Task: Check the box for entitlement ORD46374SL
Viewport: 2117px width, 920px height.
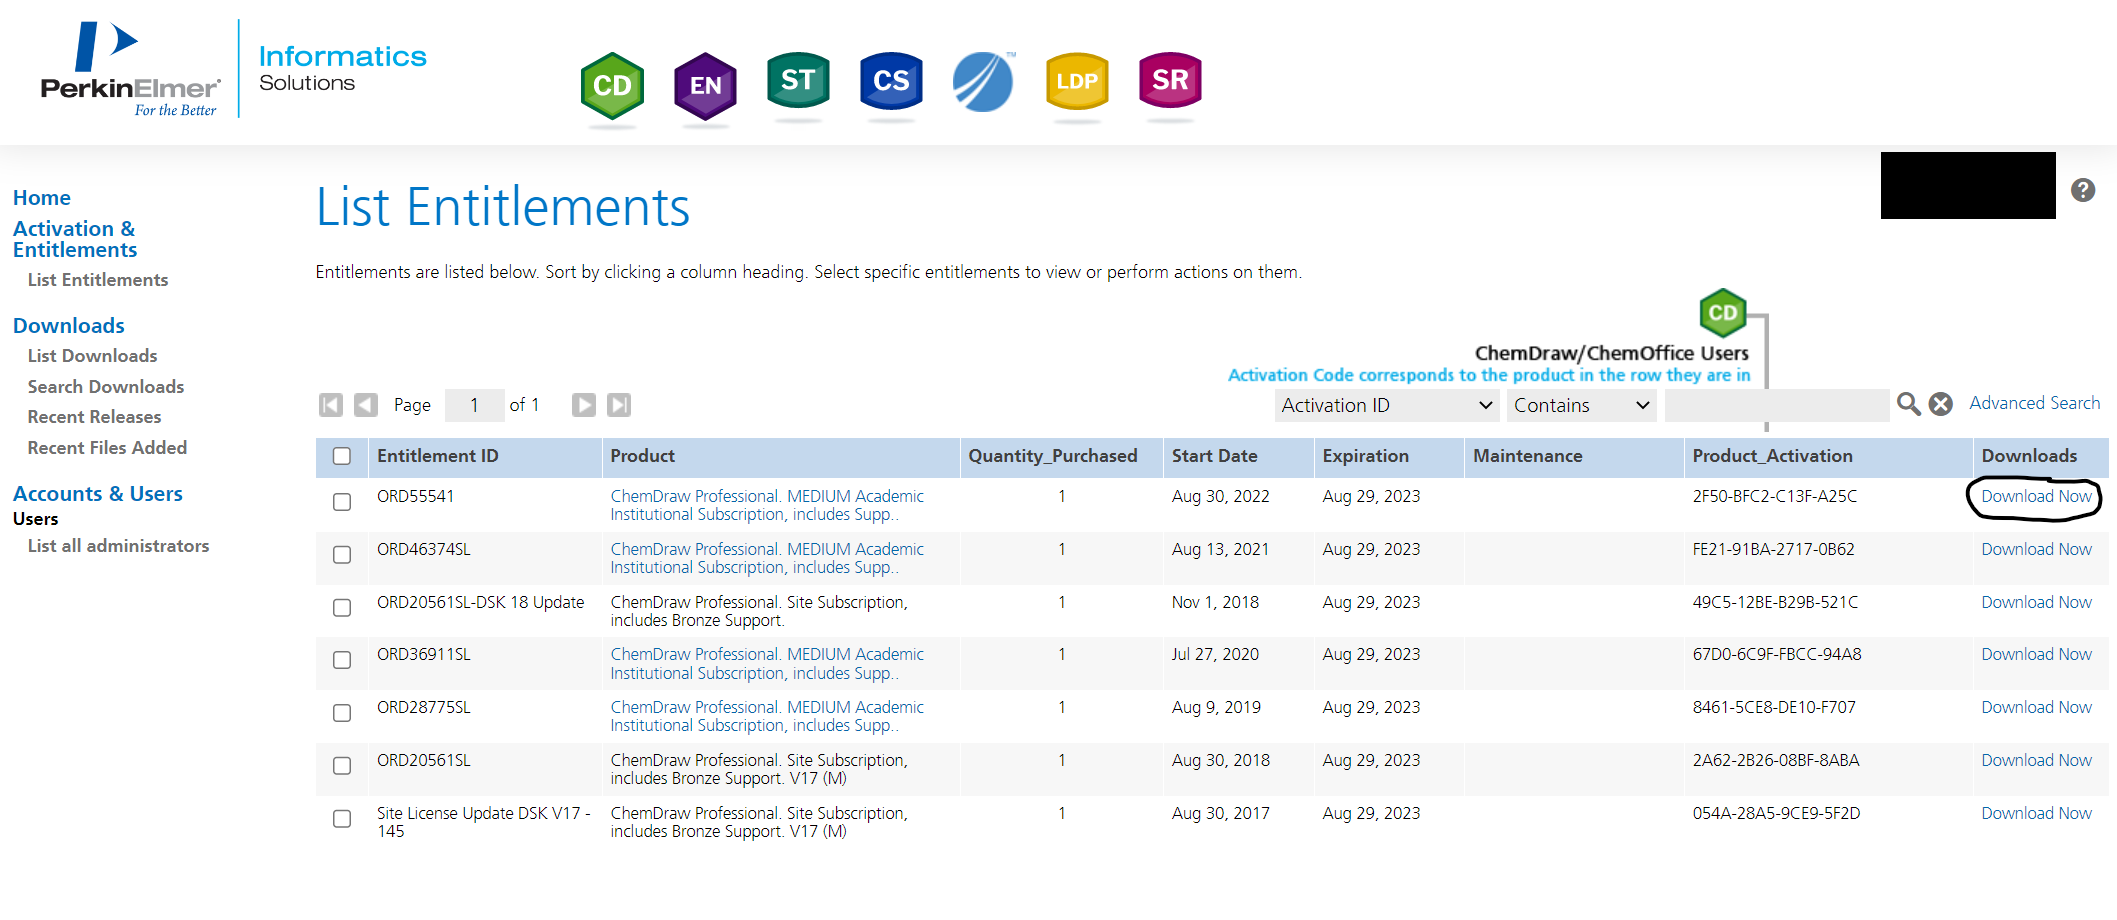Action: coord(342,555)
